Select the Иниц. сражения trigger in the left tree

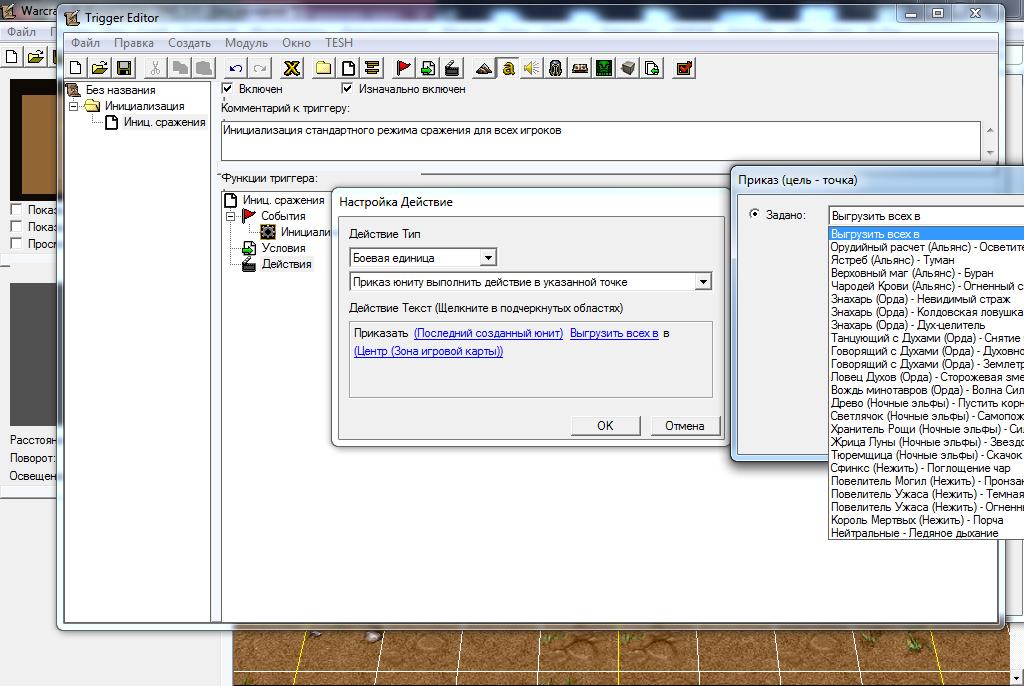click(x=165, y=122)
